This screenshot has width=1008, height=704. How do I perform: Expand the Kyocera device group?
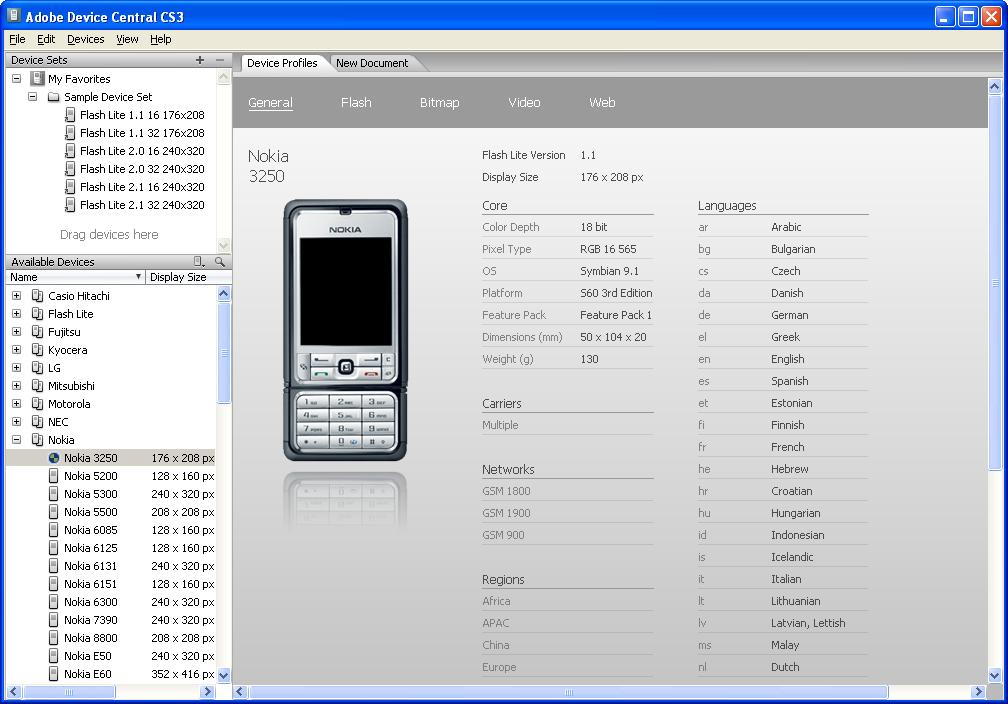click(17, 350)
